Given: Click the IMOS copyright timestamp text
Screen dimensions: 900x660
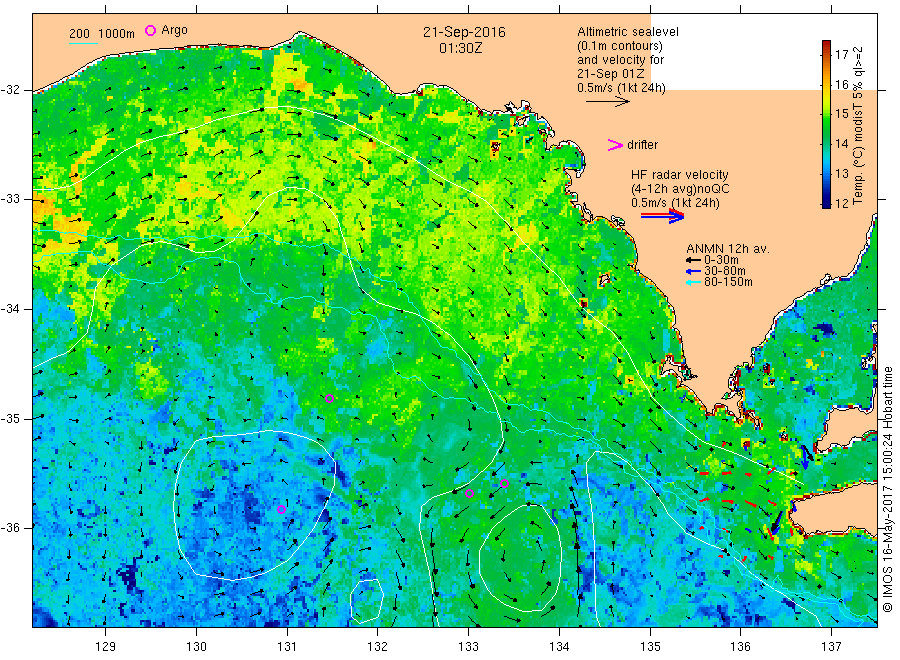Looking at the screenshot, I should 888,489.
